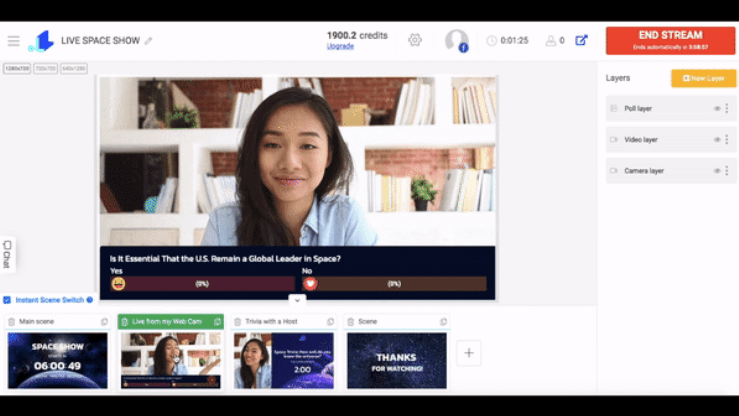Open the Chat side panel
Viewport: 739px width, 416px height.
pos(7,254)
